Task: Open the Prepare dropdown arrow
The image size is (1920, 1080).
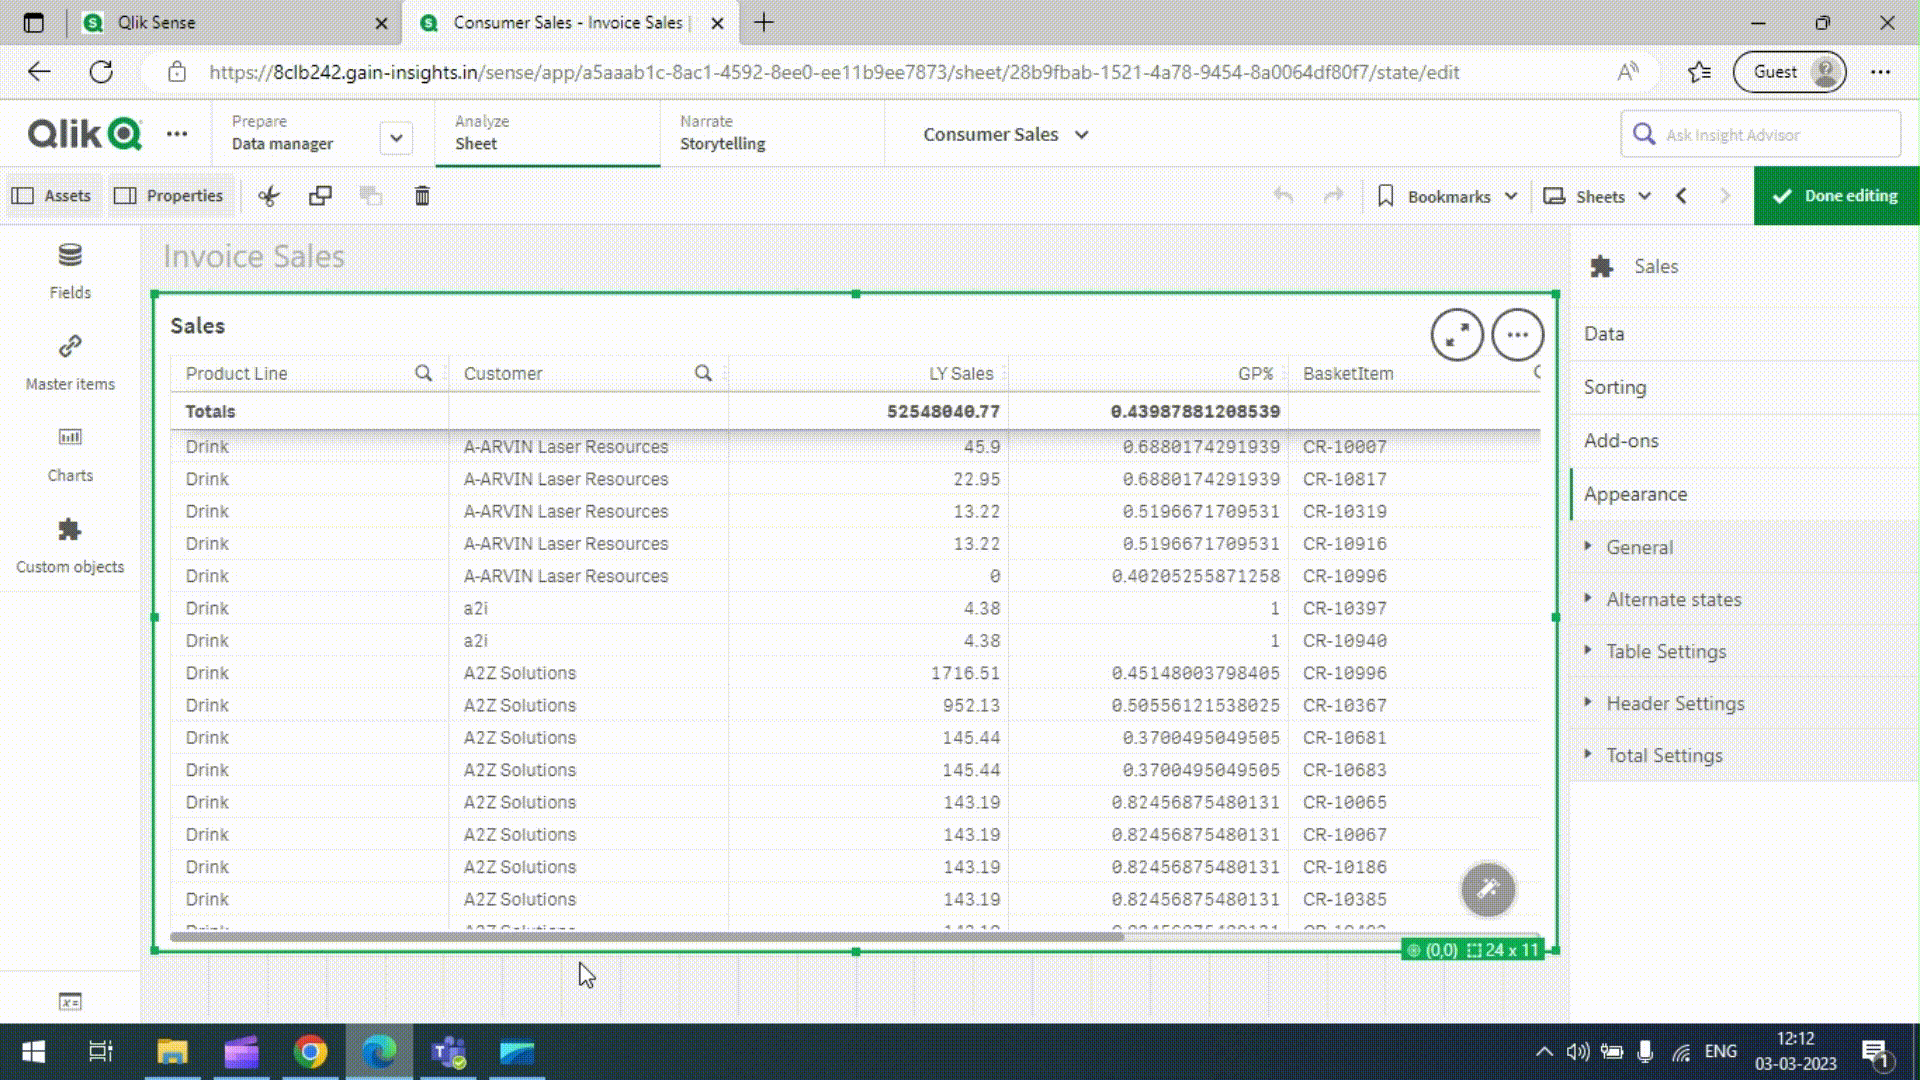Action: point(396,138)
